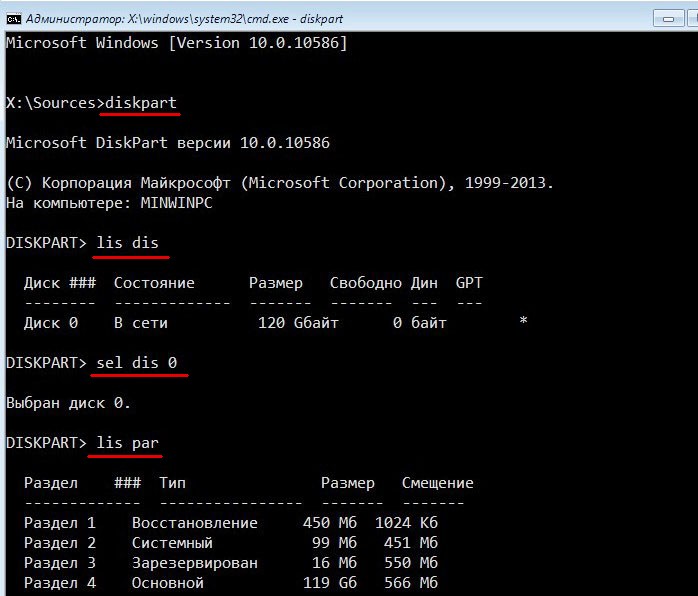This screenshot has width=698, height=596.
Task: Click the 'GPT' column header
Action: [469, 283]
